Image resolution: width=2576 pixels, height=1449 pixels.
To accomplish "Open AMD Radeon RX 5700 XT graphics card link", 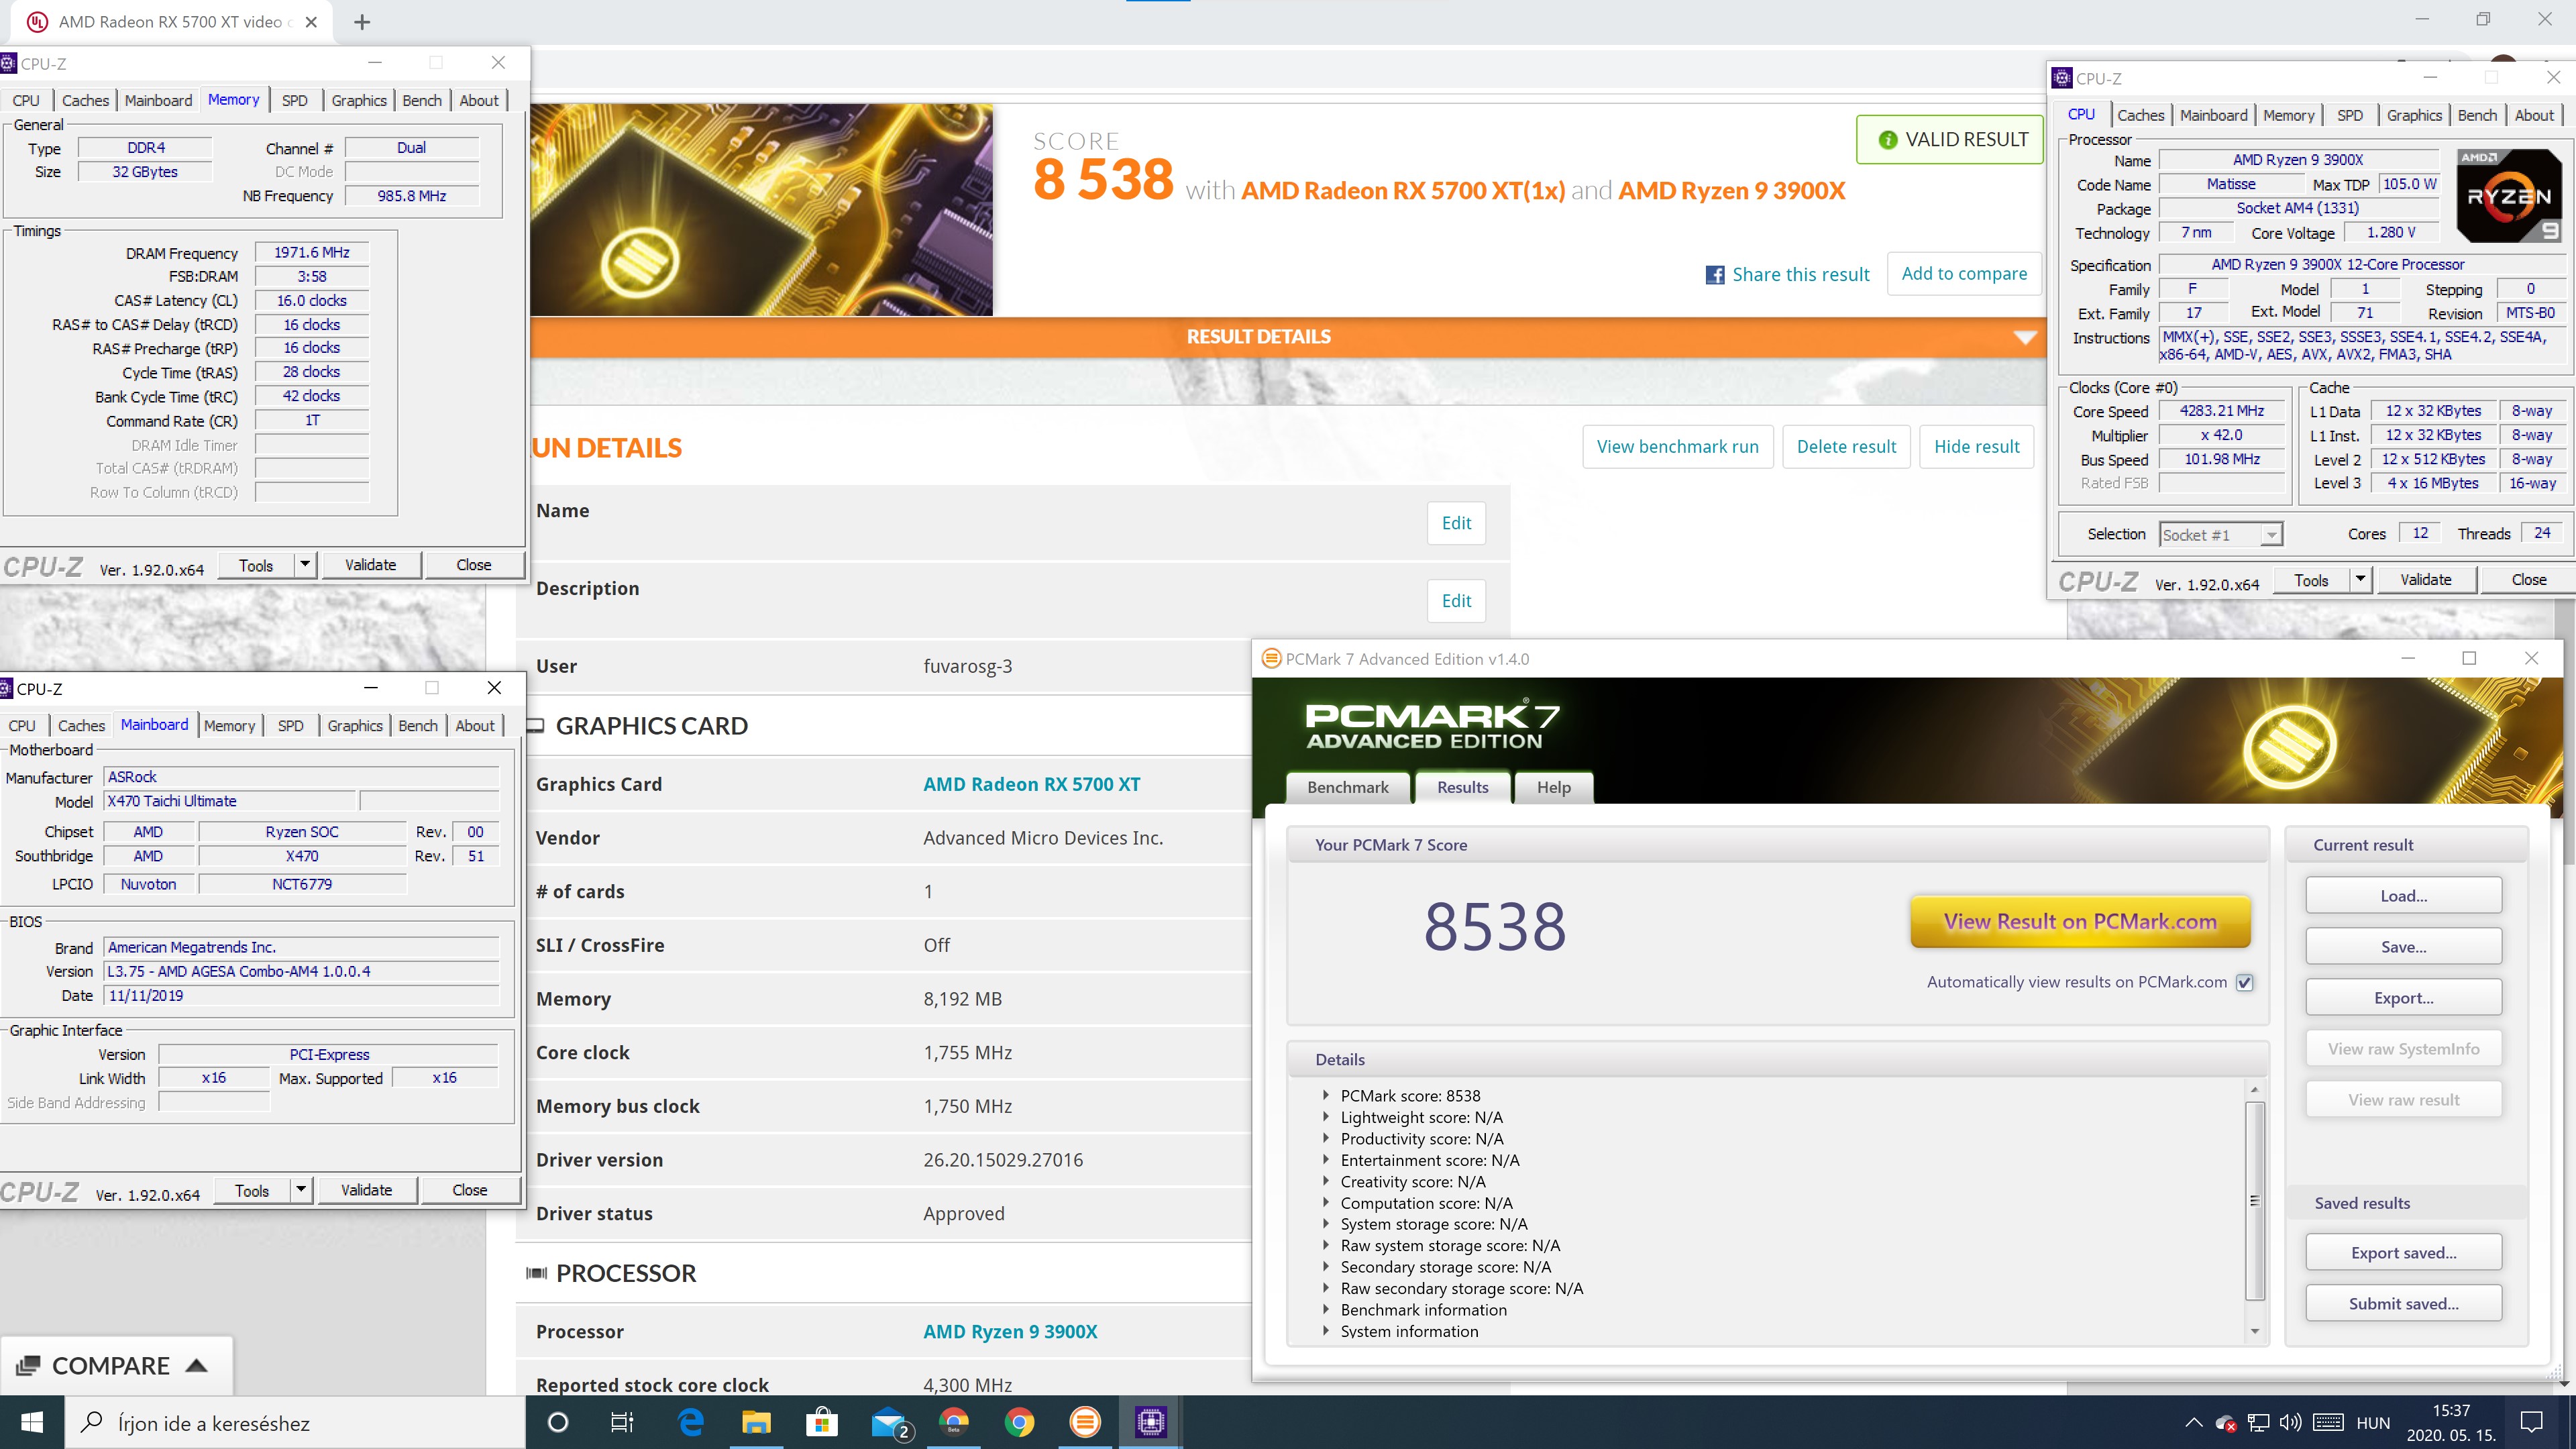I will point(1031,784).
